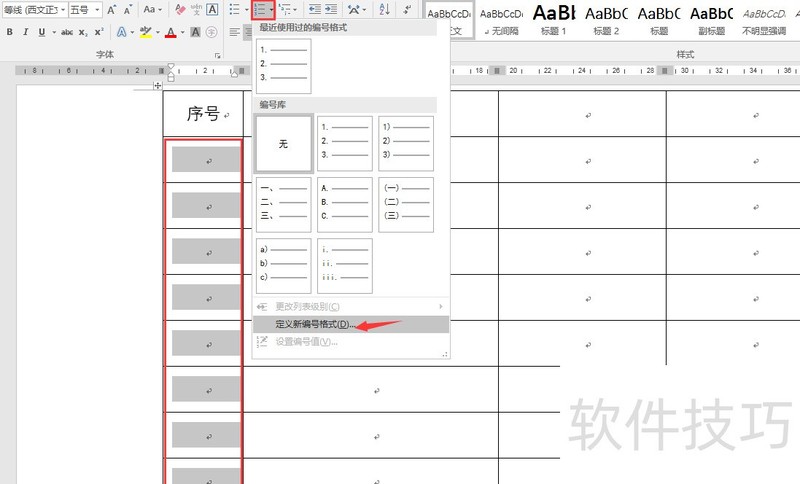The image size is (800, 484).
Task: Open font name dropdown
Action: 63,10
